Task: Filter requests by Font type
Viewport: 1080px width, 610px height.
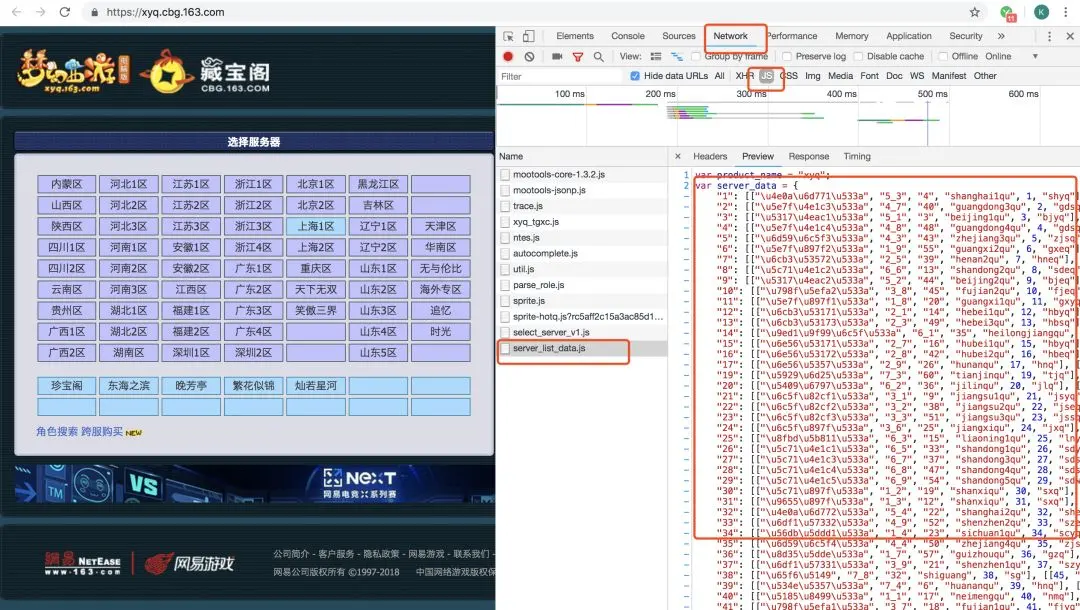Action: point(869,76)
